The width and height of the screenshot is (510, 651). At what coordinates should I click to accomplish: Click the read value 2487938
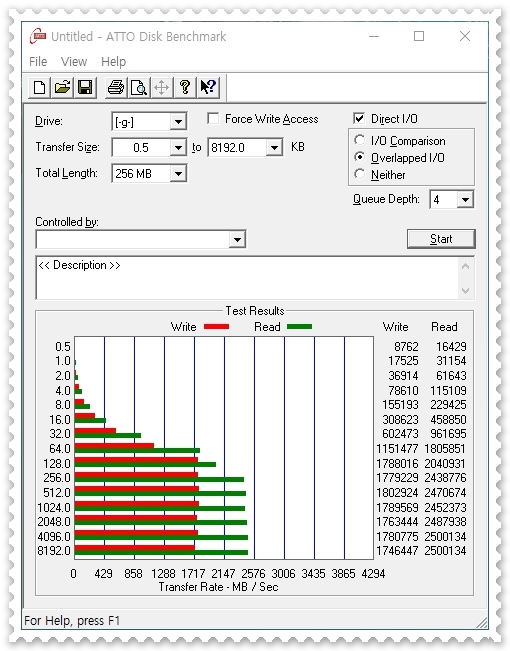click(445, 522)
